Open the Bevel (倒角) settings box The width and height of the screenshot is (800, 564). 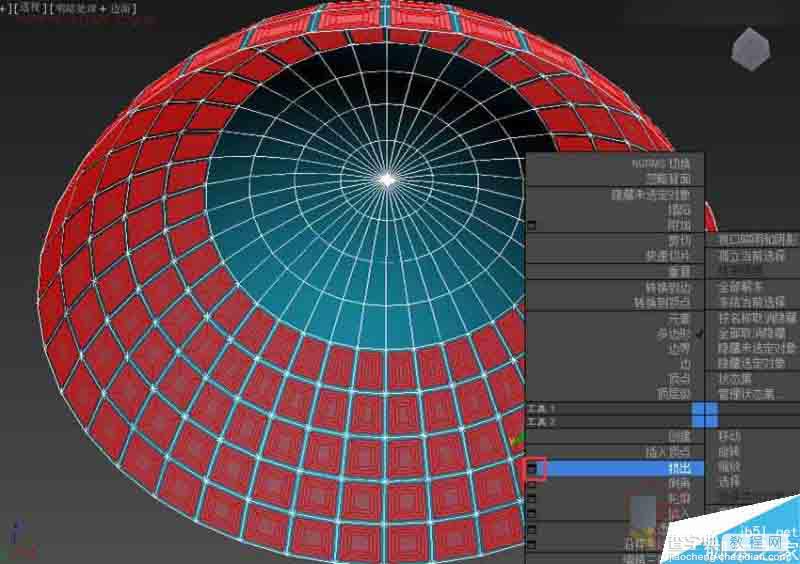(x=532, y=483)
